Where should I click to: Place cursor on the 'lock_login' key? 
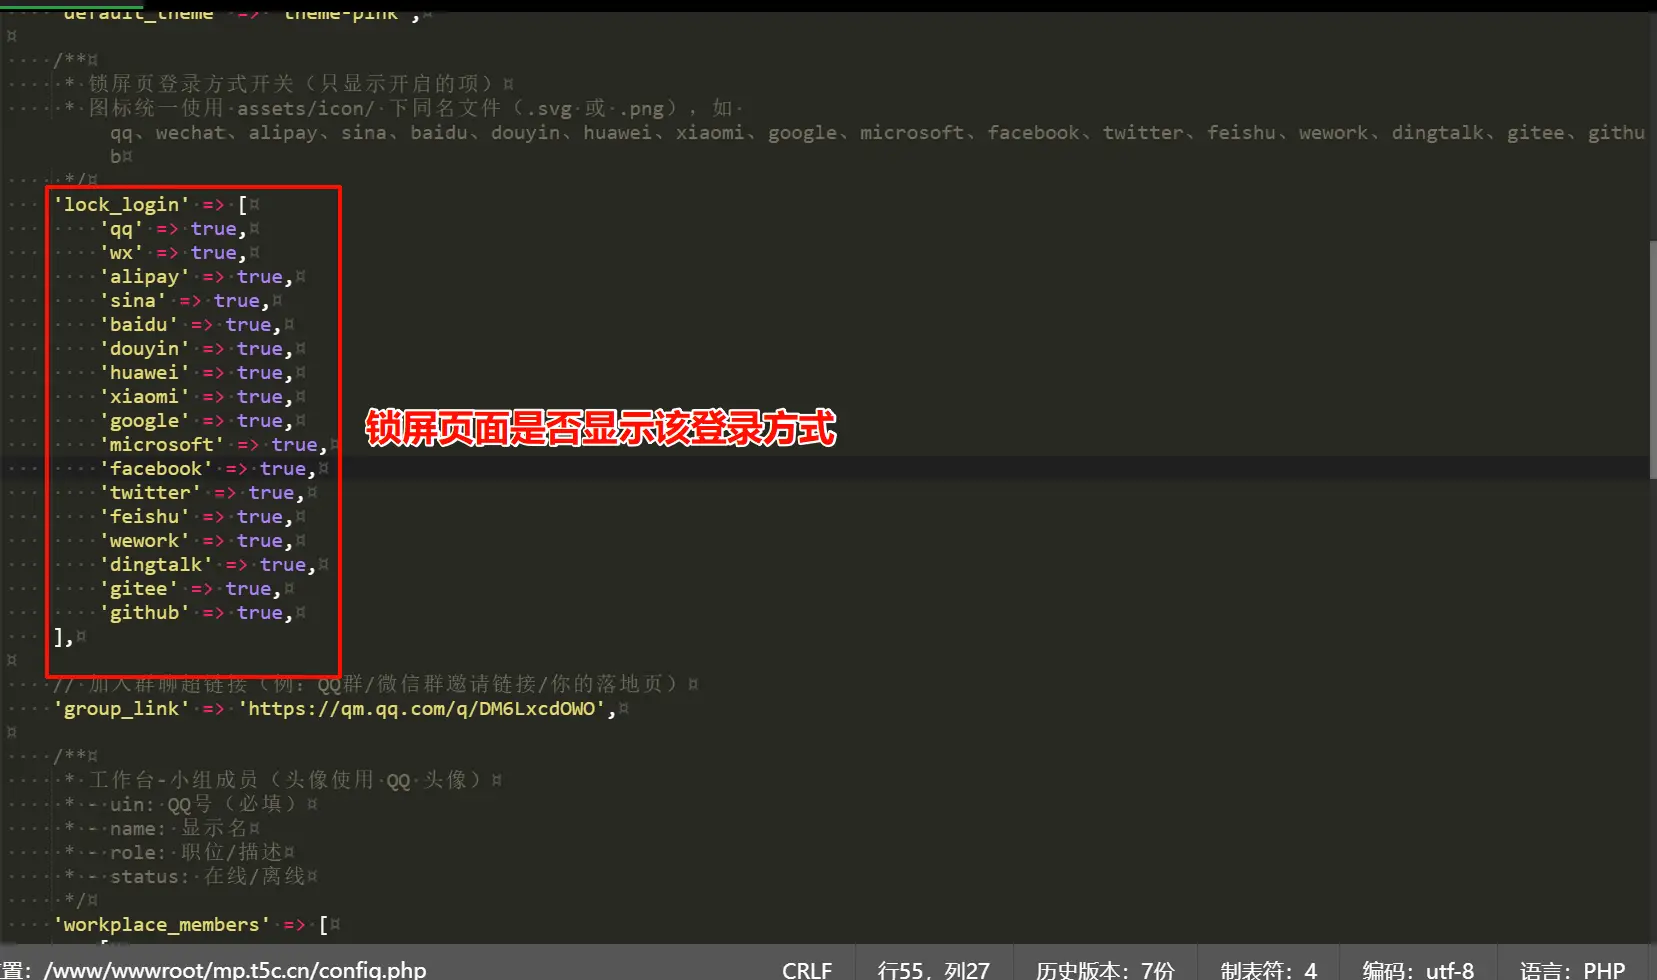pos(121,205)
